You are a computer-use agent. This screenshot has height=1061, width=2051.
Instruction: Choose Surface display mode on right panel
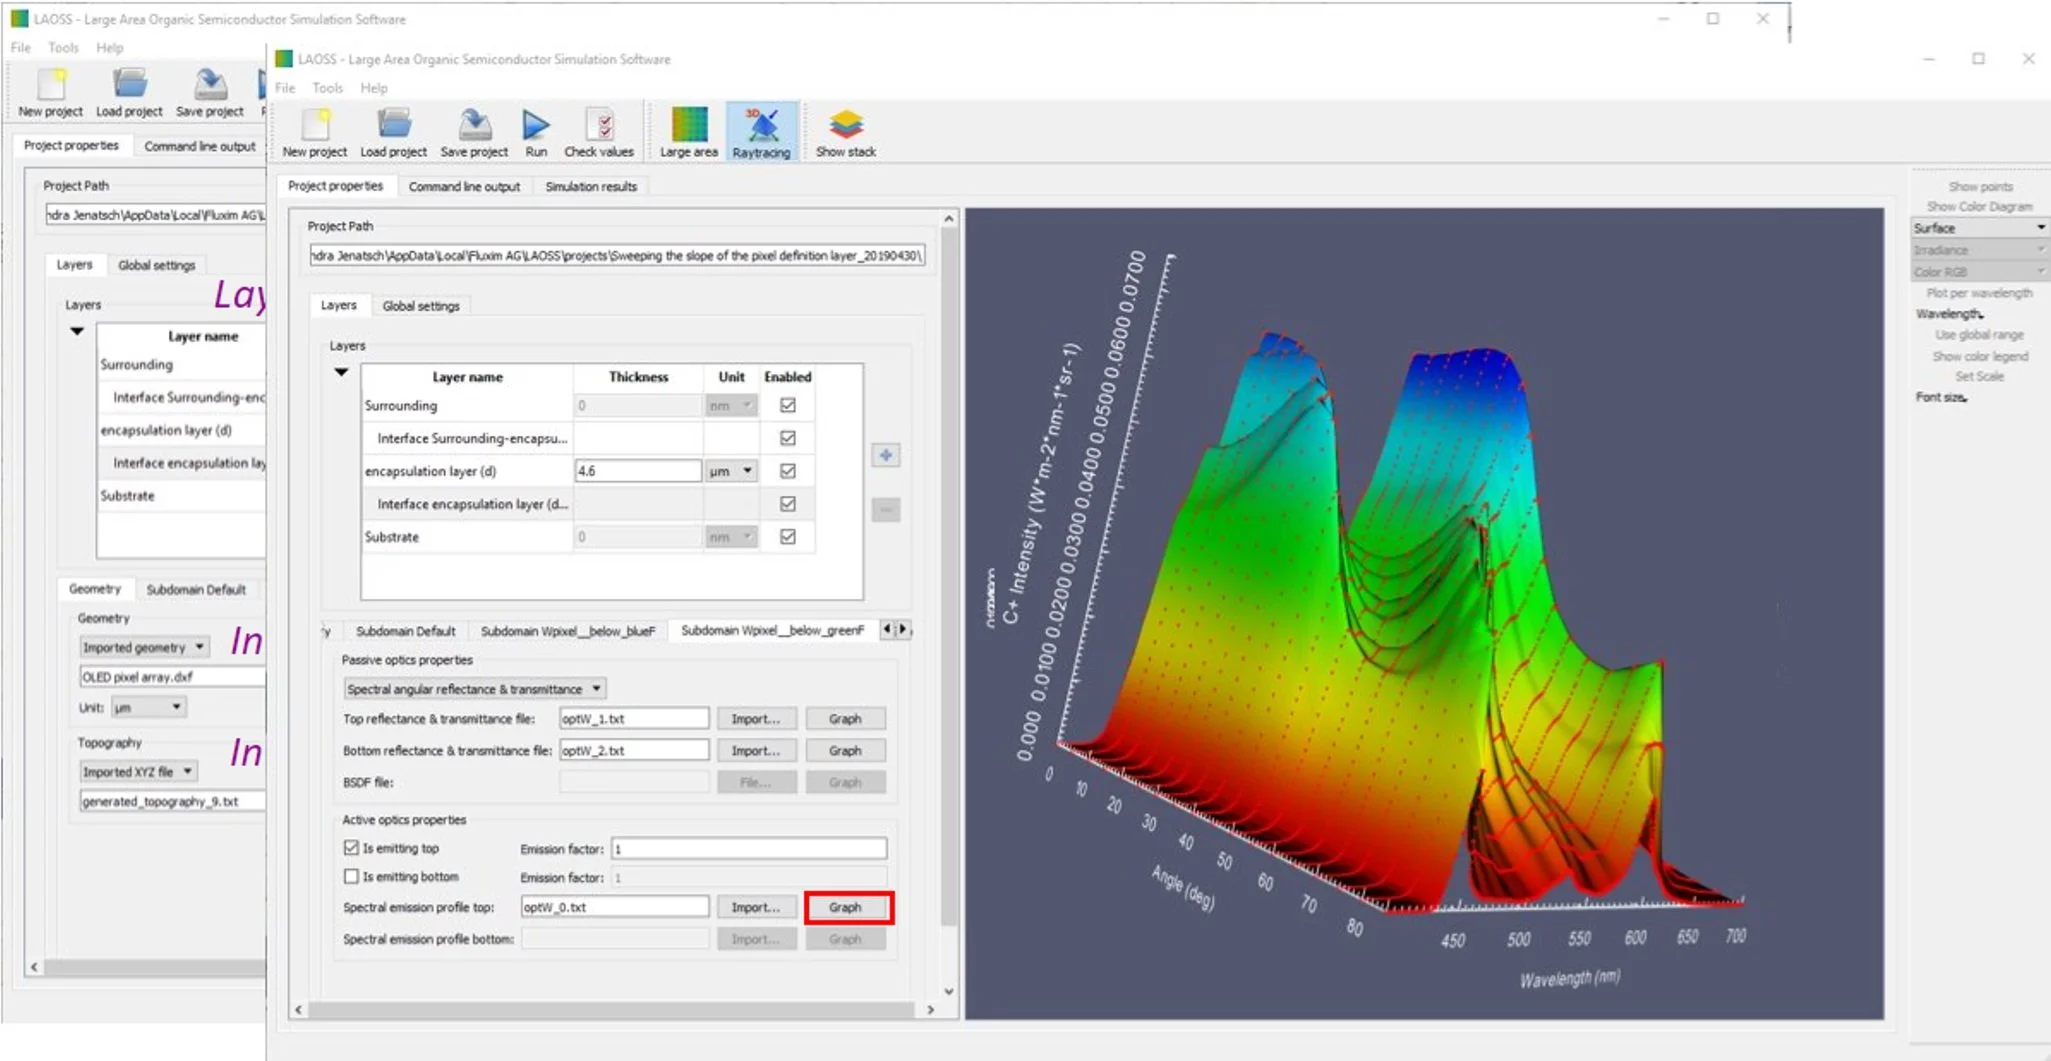[x=1977, y=227]
